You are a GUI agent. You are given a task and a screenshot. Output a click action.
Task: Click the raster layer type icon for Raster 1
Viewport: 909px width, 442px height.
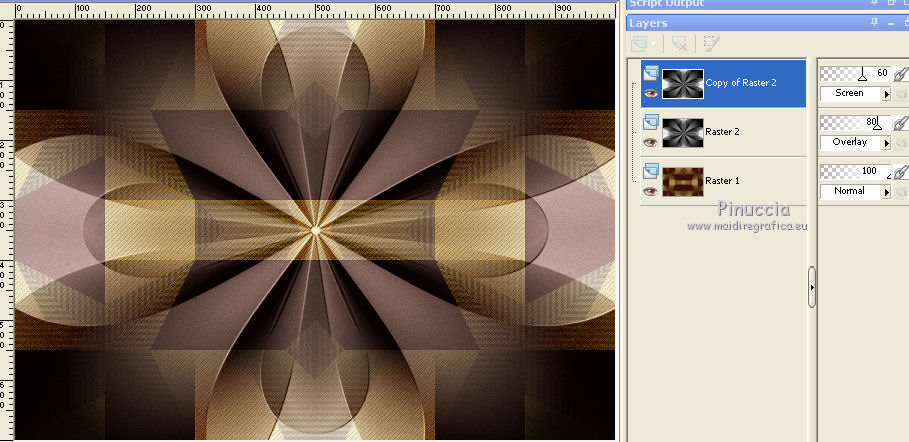pyautogui.click(x=650, y=170)
